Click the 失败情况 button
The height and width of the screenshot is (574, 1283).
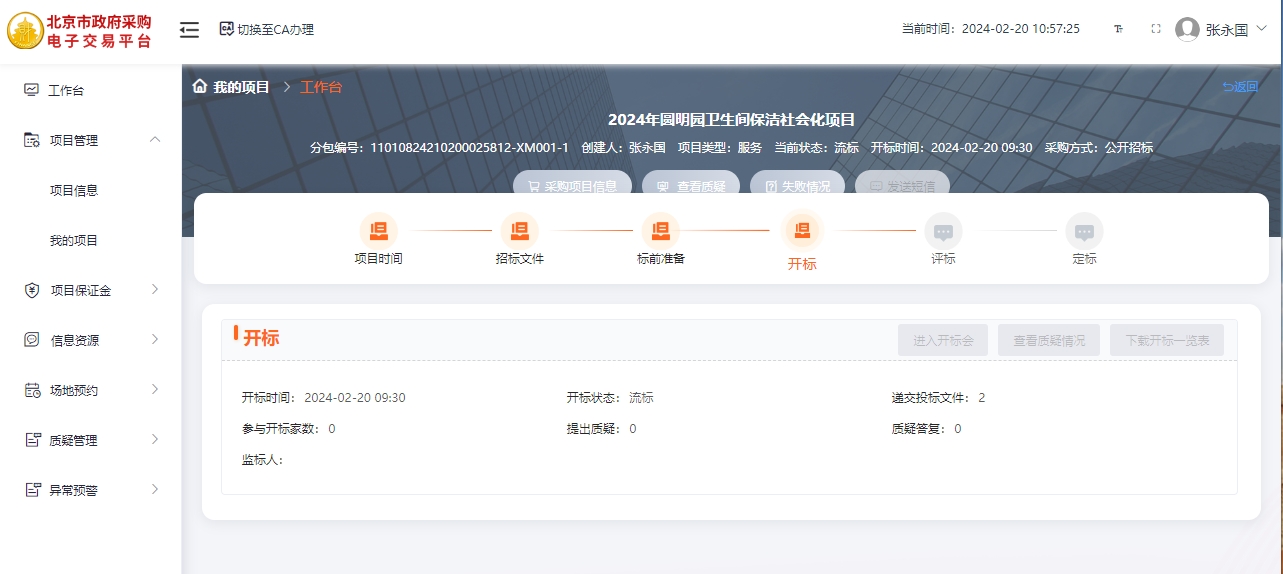pos(798,185)
